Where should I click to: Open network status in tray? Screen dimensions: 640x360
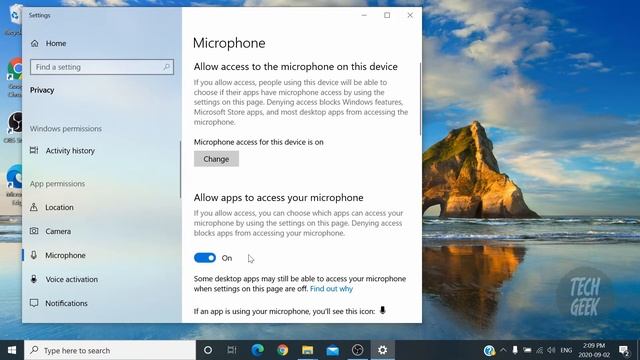[x=540, y=350]
